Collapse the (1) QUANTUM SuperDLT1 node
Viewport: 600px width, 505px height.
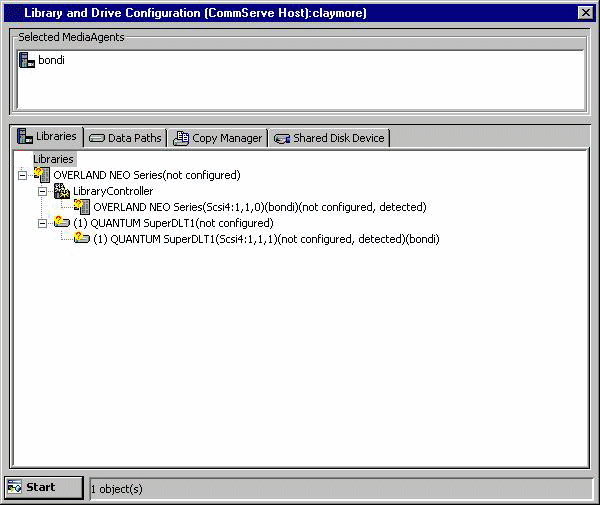43,223
